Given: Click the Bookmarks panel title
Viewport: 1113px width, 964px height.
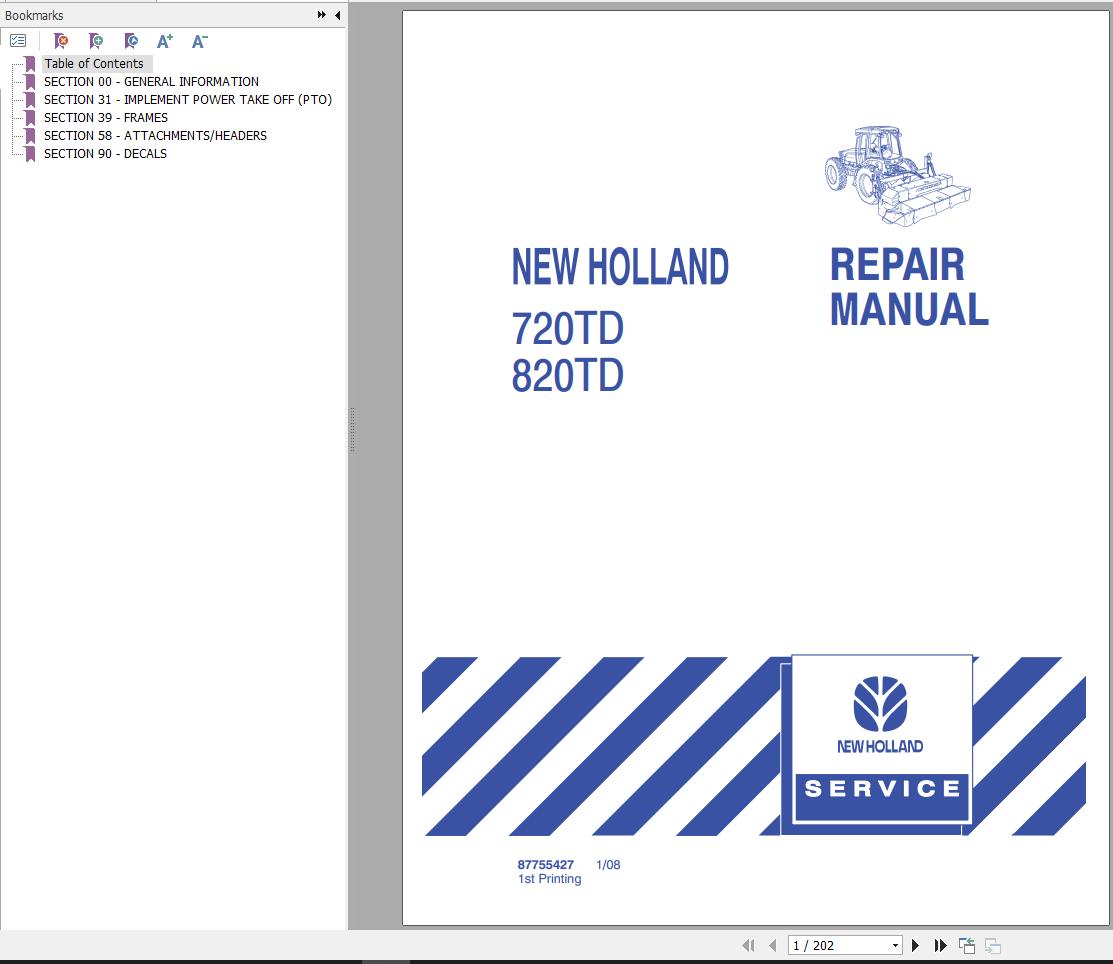Looking at the screenshot, I should coord(34,15).
